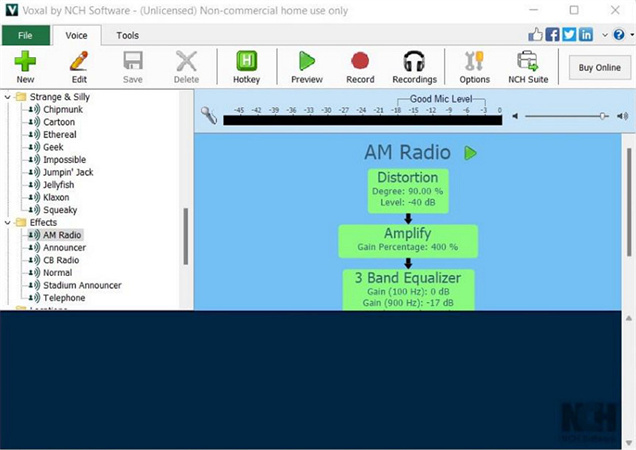636x450 pixels.
Task: Select the AM Radio voice
Action: tap(62, 235)
